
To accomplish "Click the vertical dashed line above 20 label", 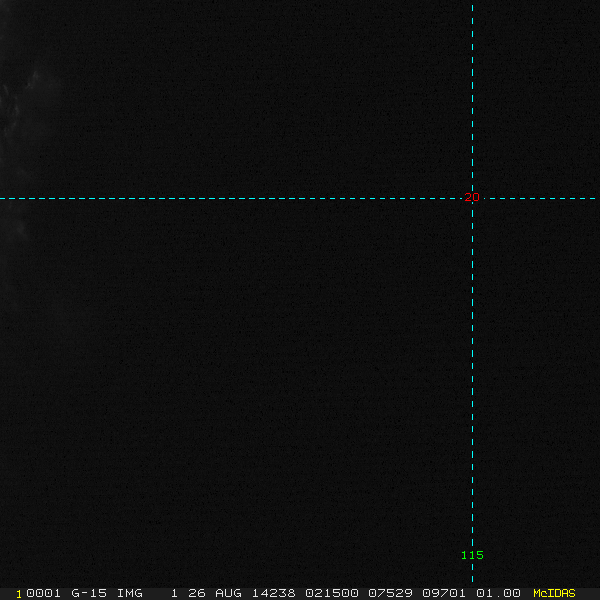I will tap(473, 98).
